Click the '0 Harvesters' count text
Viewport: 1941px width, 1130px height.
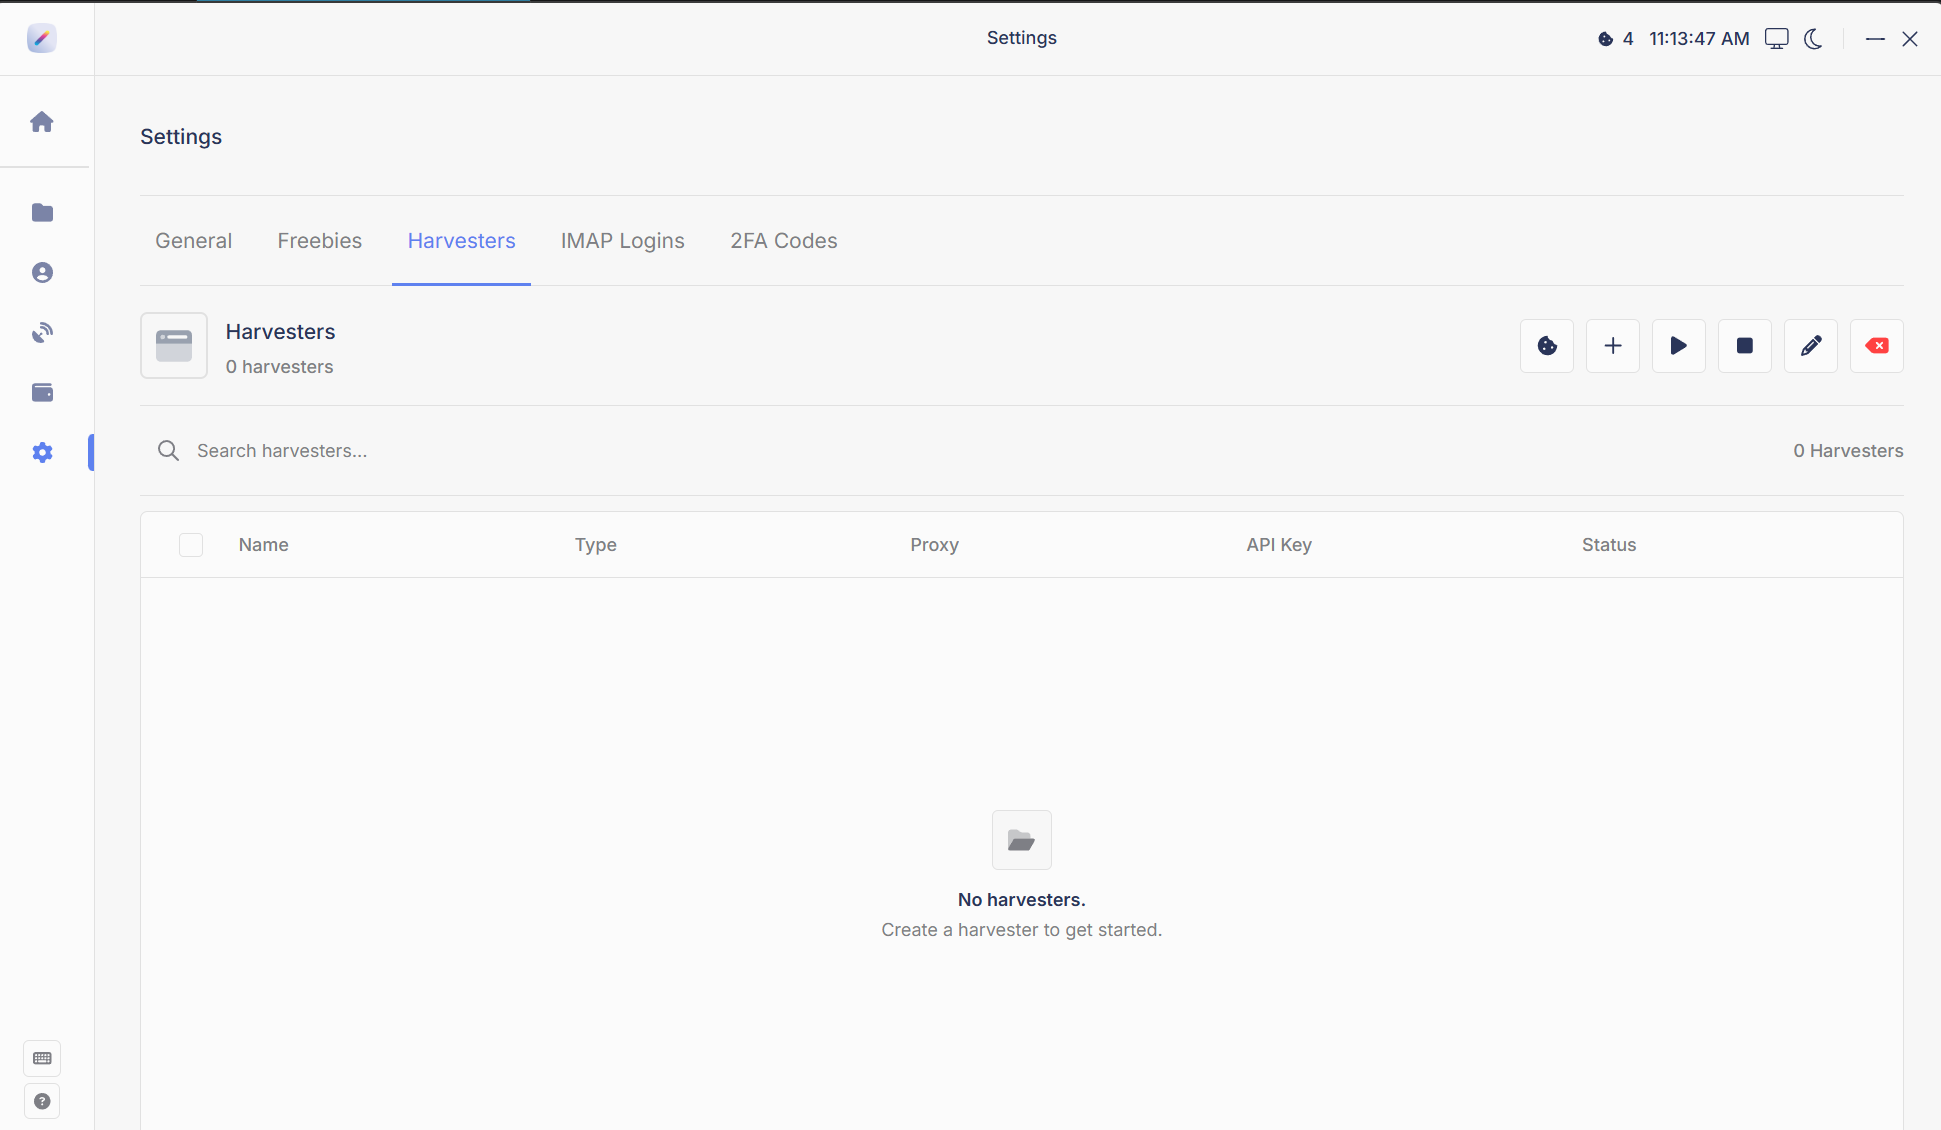coord(1848,451)
